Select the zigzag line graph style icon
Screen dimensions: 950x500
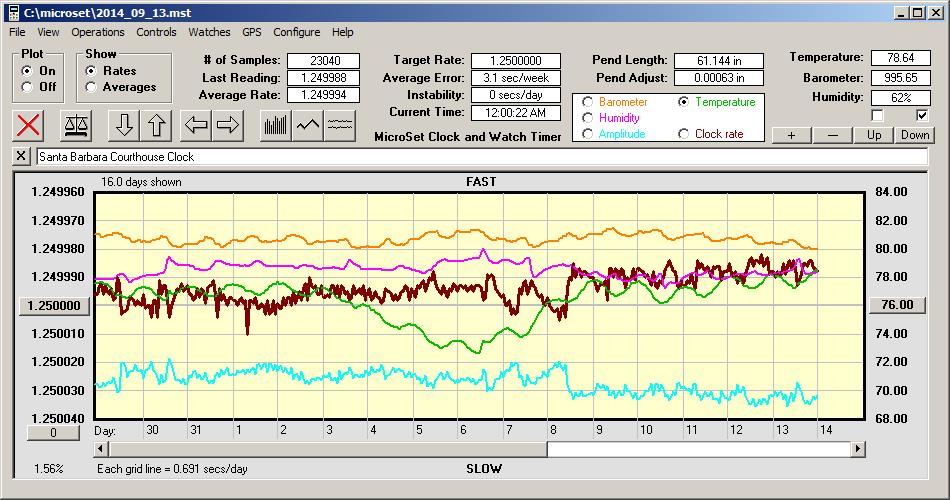(308, 125)
